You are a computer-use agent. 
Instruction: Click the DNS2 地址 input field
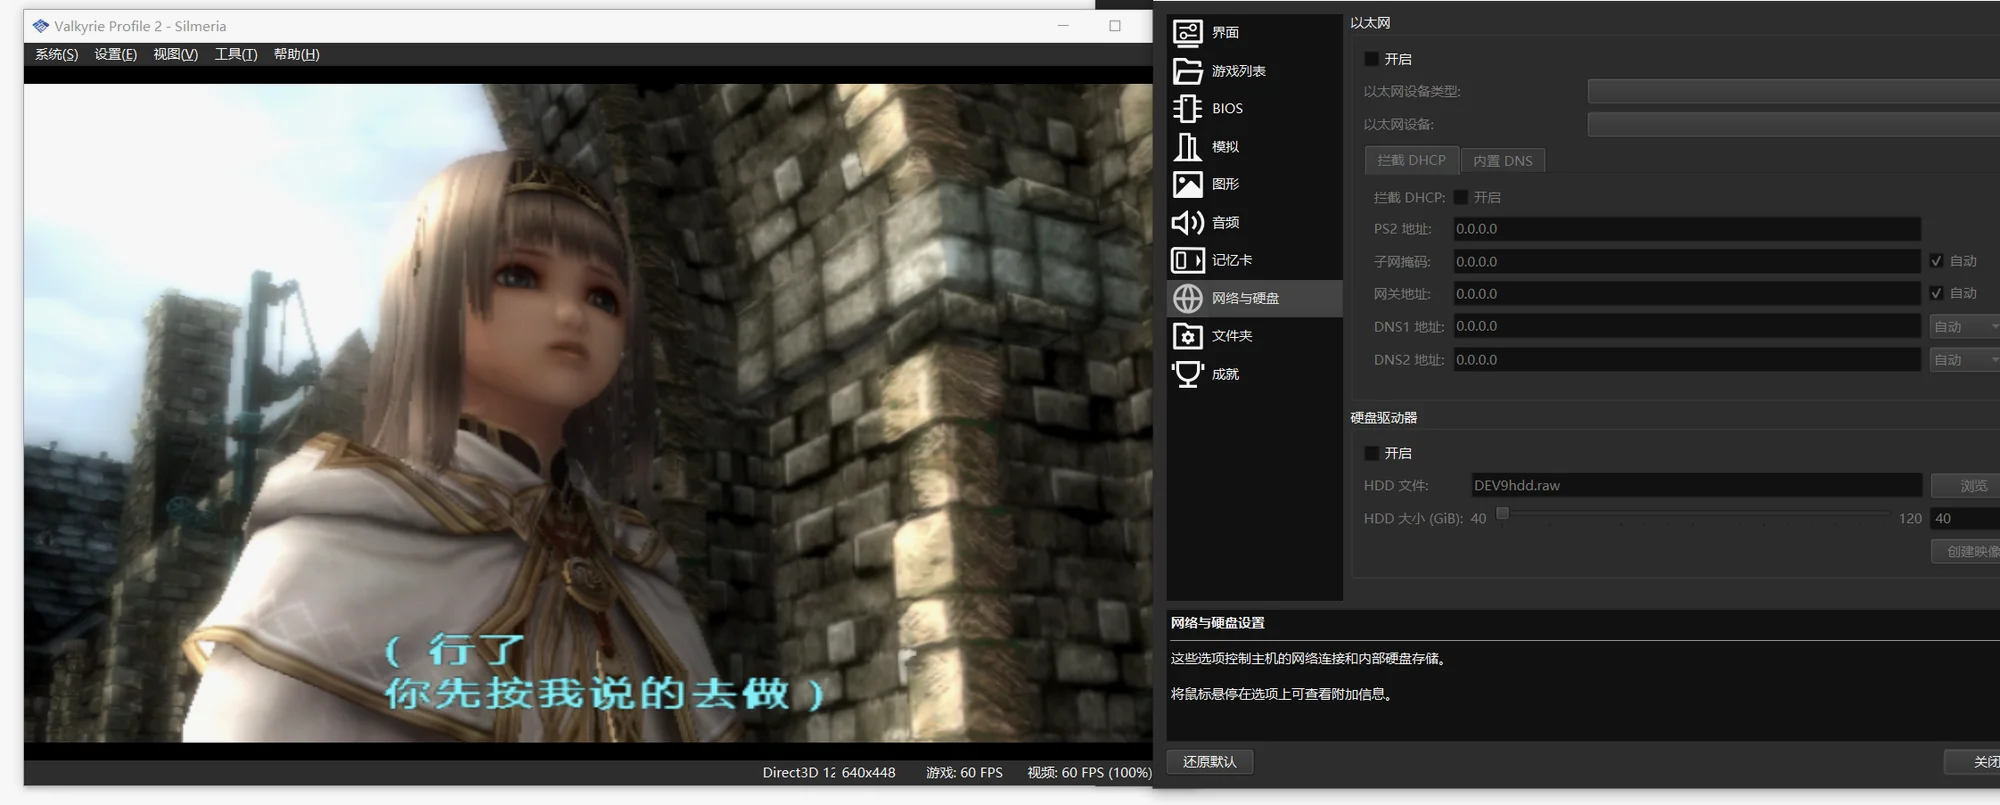[1686, 360]
